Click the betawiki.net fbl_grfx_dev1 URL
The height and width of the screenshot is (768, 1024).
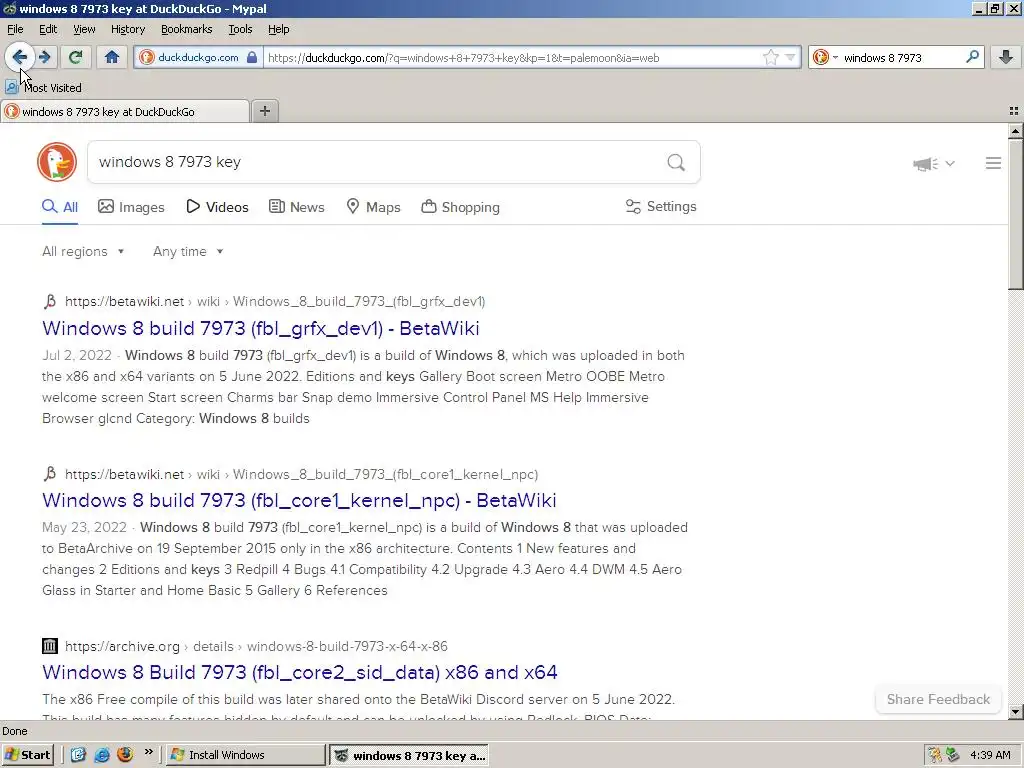click(275, 301)
